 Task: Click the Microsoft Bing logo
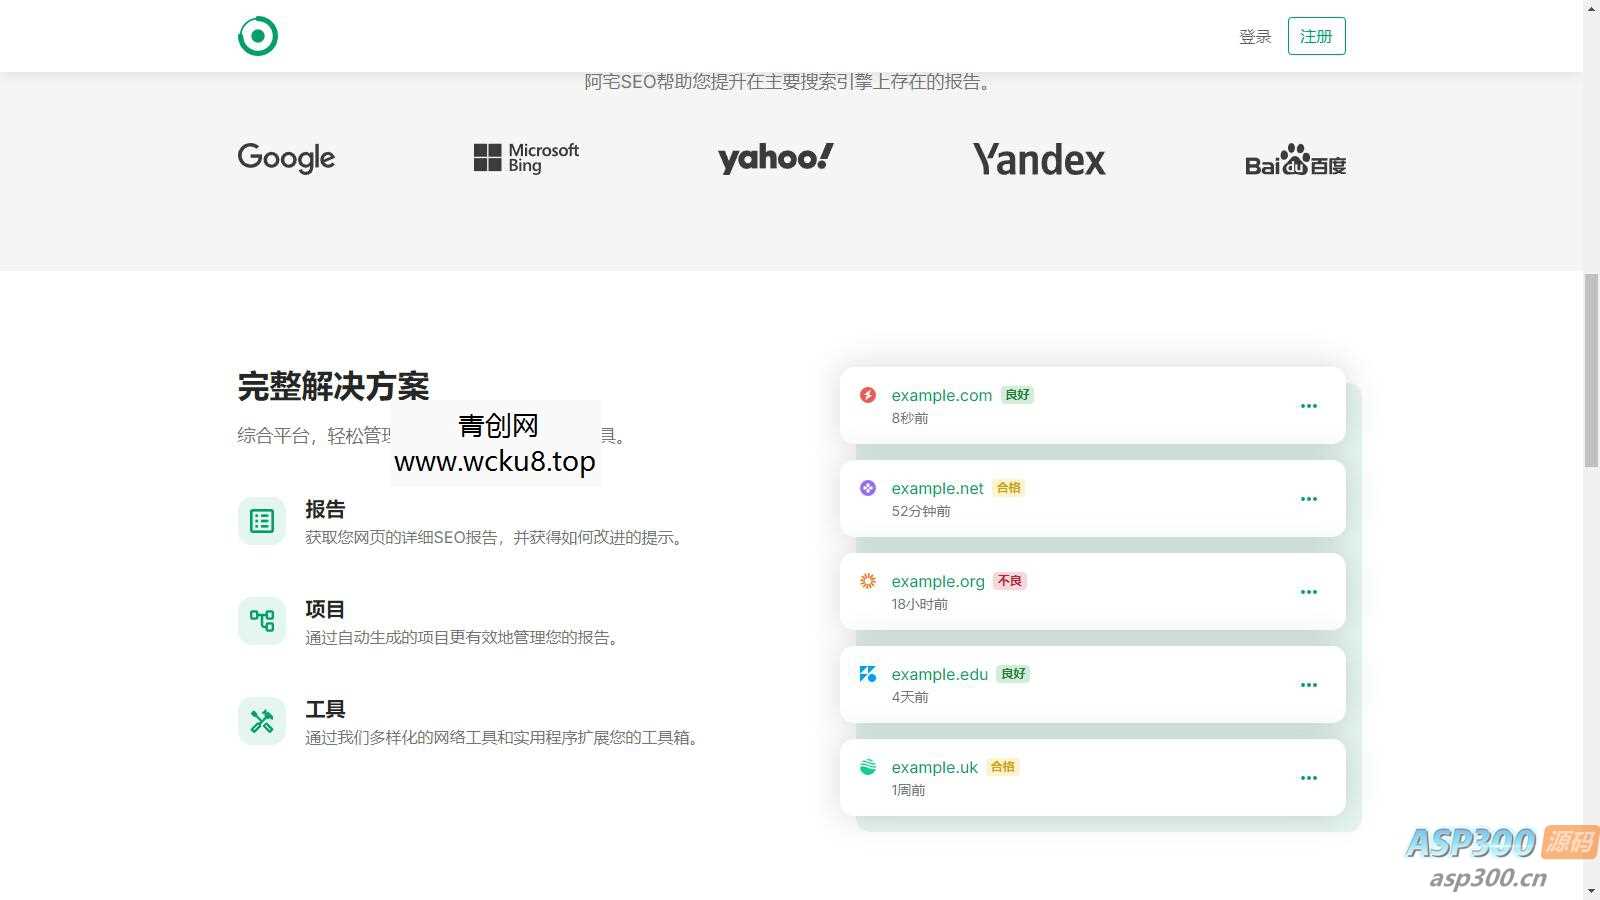tap(525, 158)
